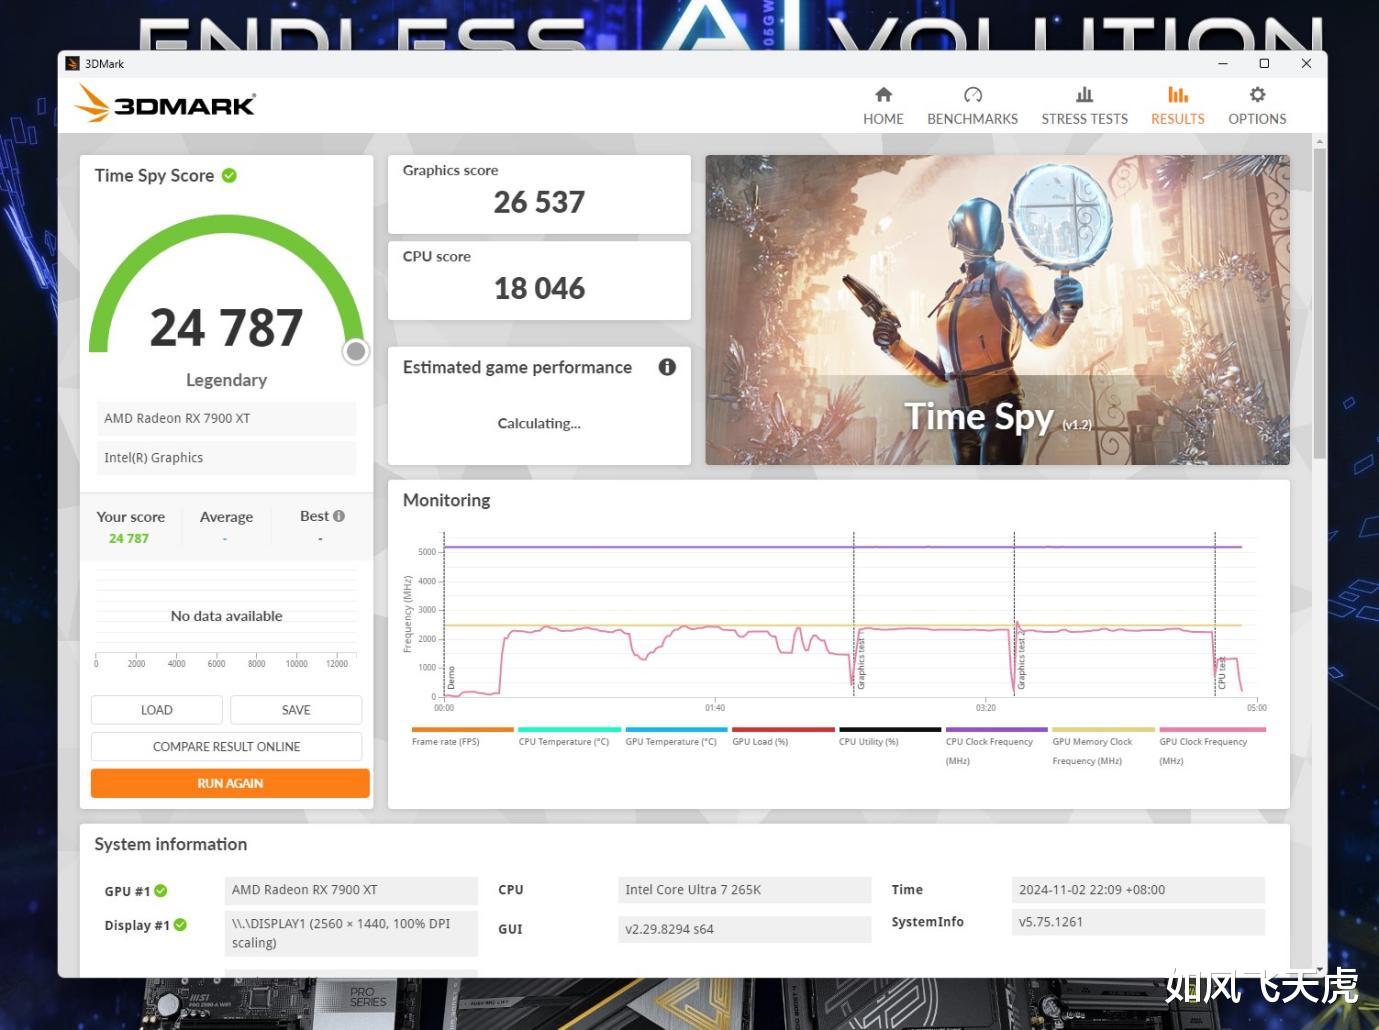Screen dimensions: 1379x1030
Task: Click the Display #1 green check icon
Action: pos(180,925)
